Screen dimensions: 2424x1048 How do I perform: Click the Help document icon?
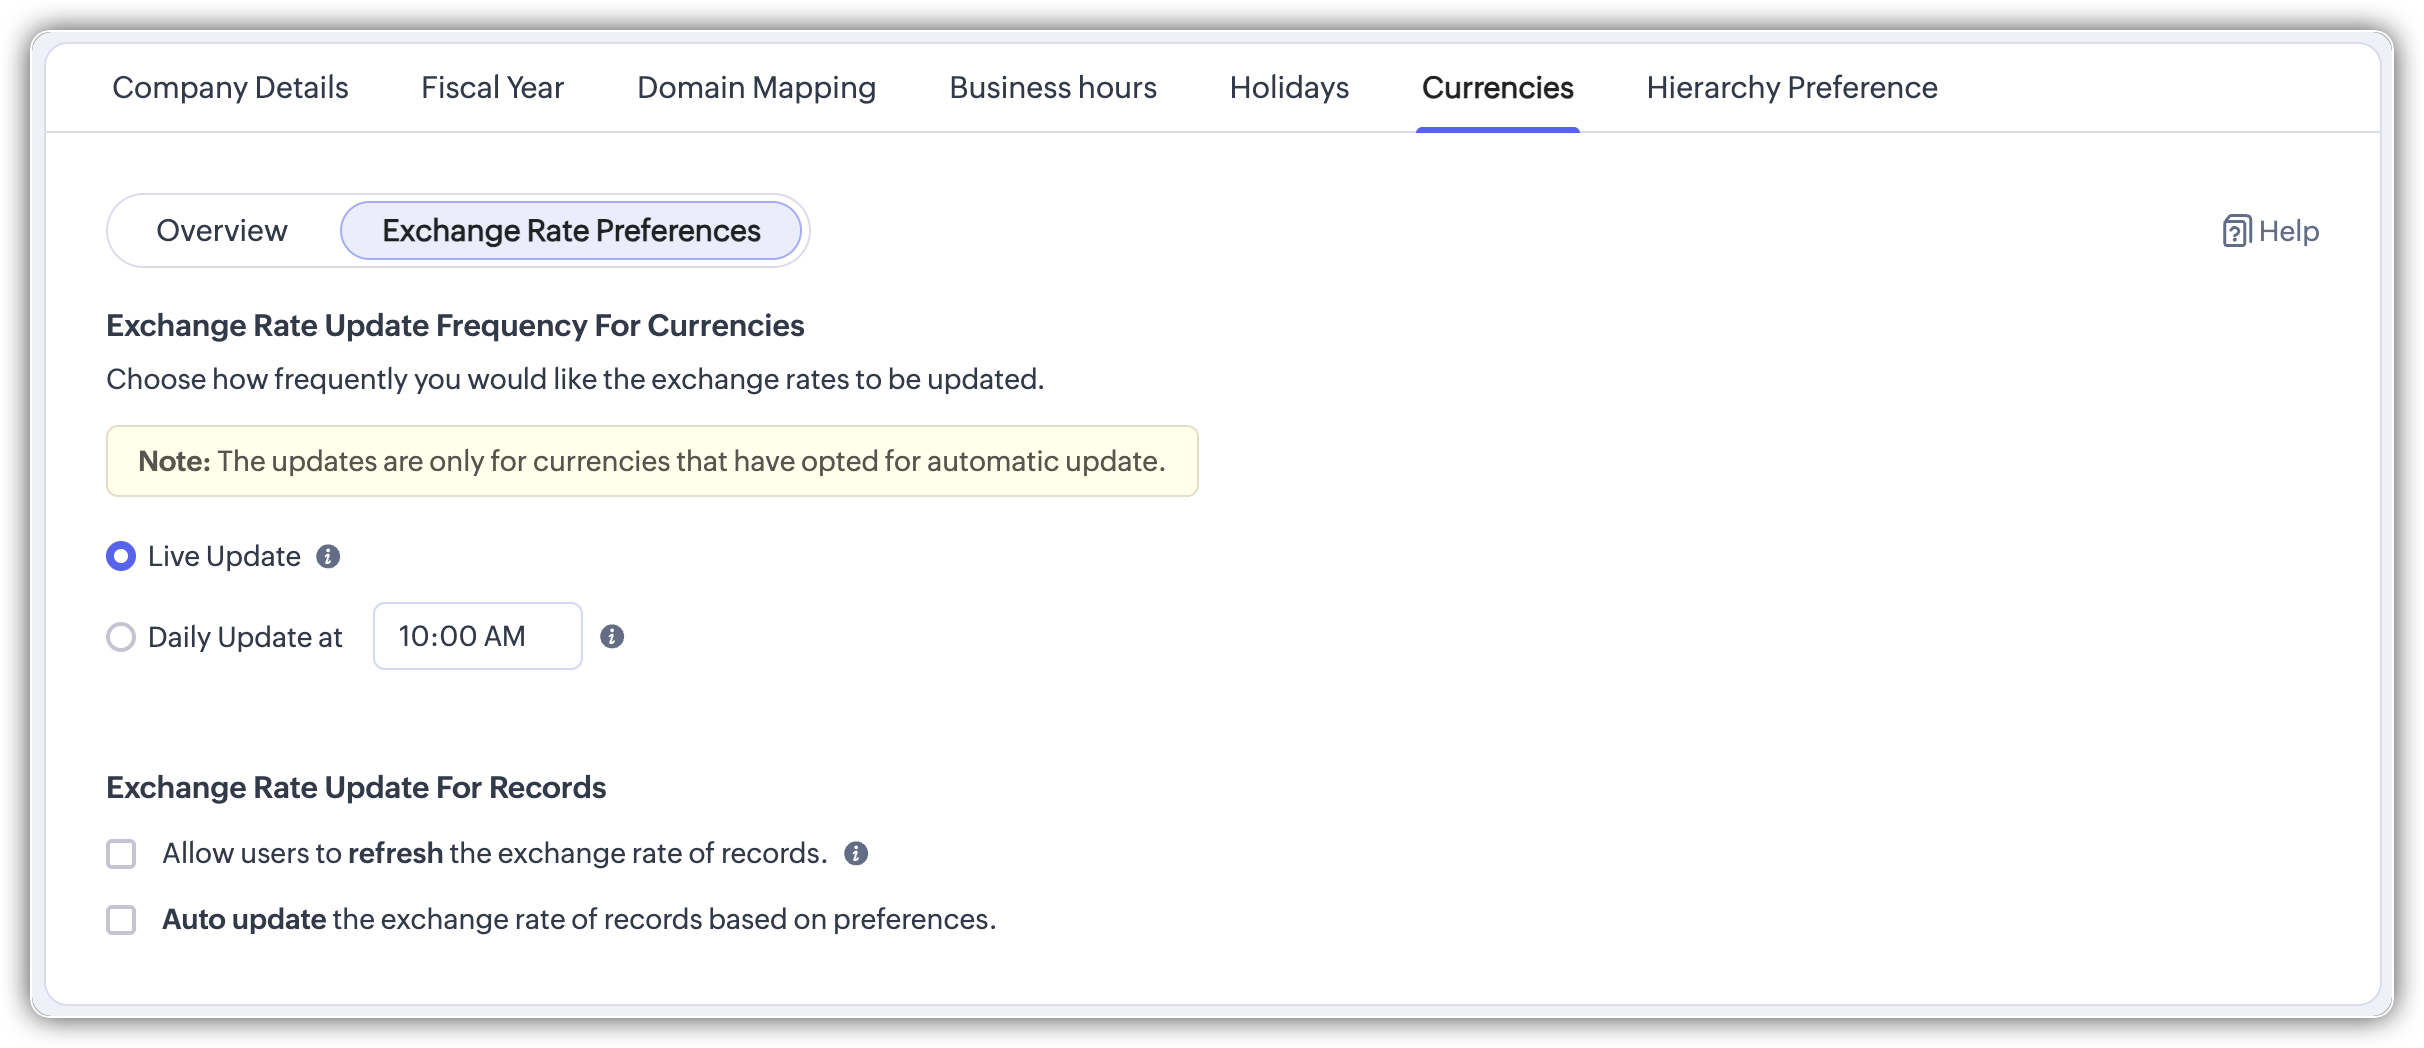[2236, 231]
